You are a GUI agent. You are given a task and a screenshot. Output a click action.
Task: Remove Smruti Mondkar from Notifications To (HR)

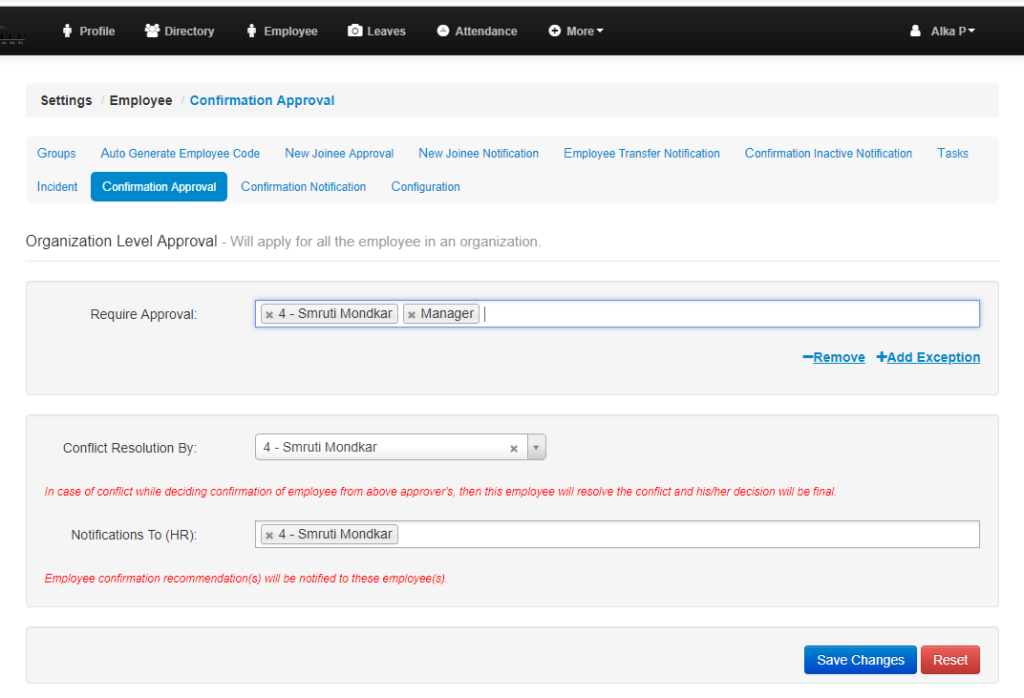(x=268, y=534)
